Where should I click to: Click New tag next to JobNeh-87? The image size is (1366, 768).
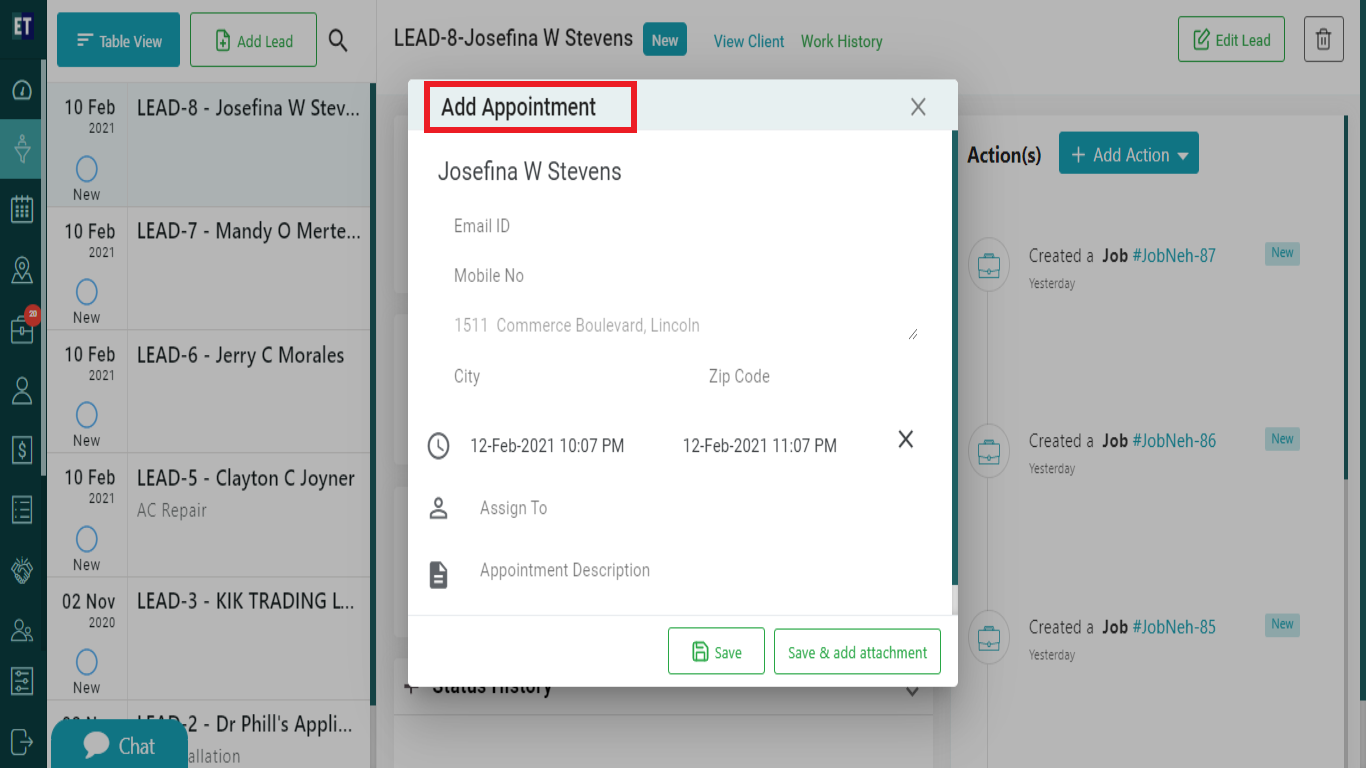[1282, 253]
